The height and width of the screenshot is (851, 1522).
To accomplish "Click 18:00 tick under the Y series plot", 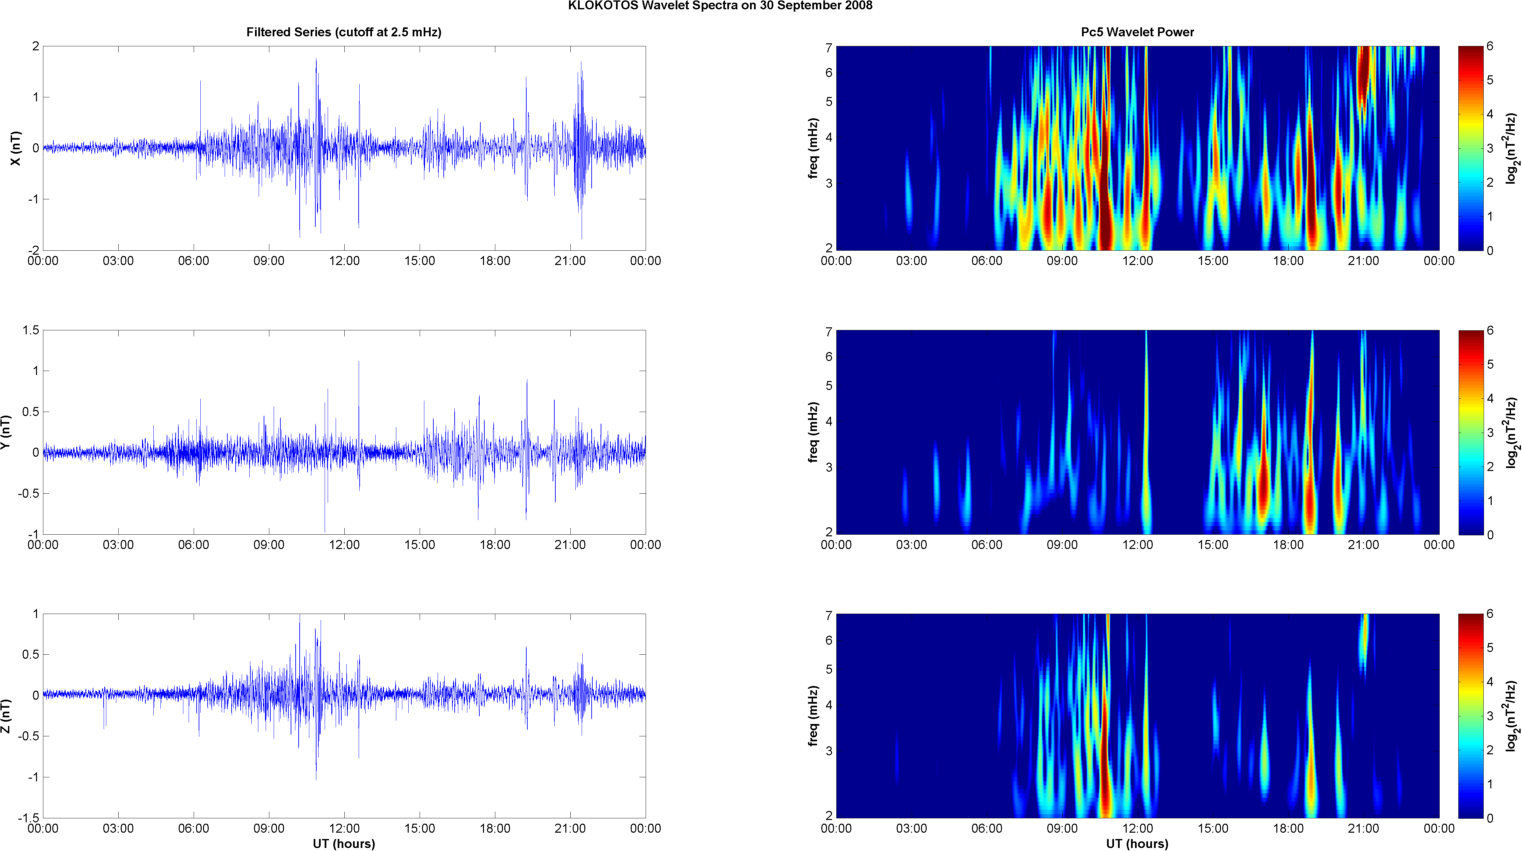I will pyautogui.click(x=495, y=545).
